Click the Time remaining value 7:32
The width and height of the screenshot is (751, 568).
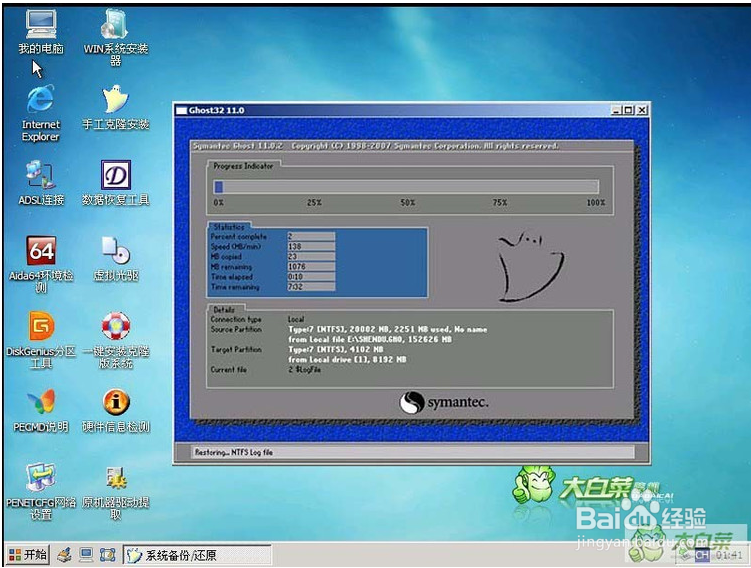pos(310,286)
